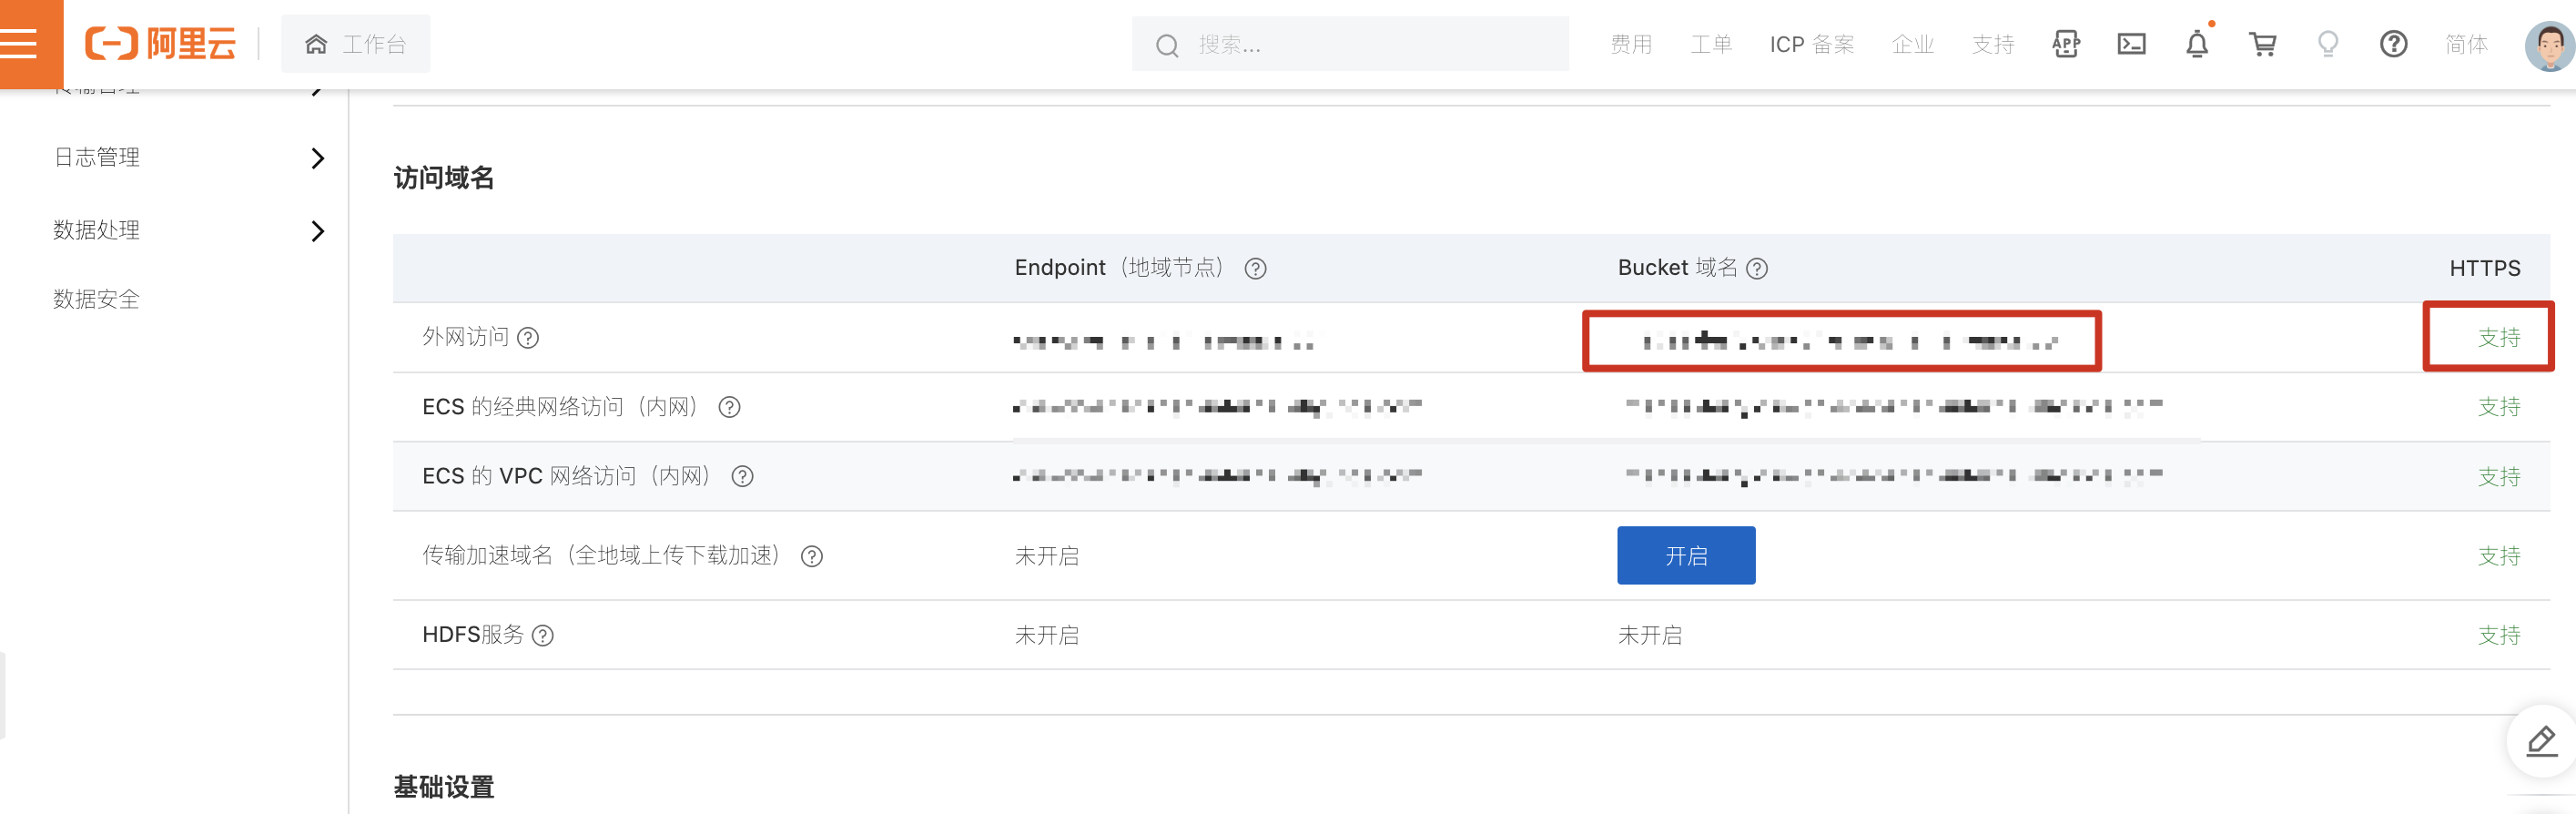
Task: Show help for Bucket 域名 column
Action: point(1757,269)
